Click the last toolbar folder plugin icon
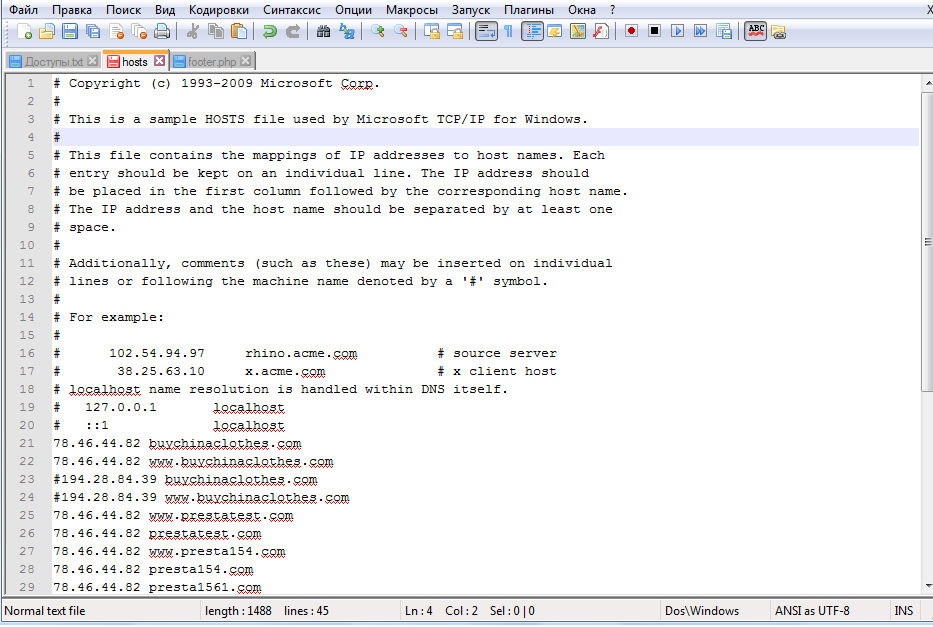Image resolution: width=933 pixels, height=627 pixels. (778, 31)
